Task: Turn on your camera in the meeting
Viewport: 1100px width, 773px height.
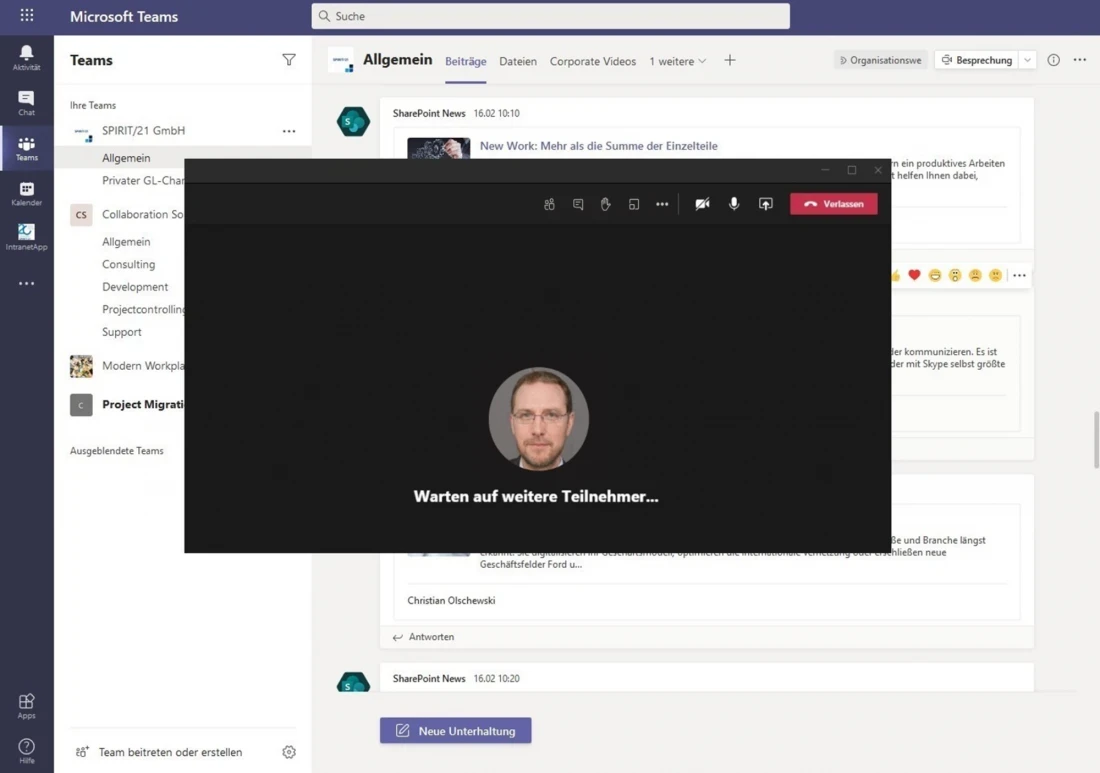Action: pos(702,204)
